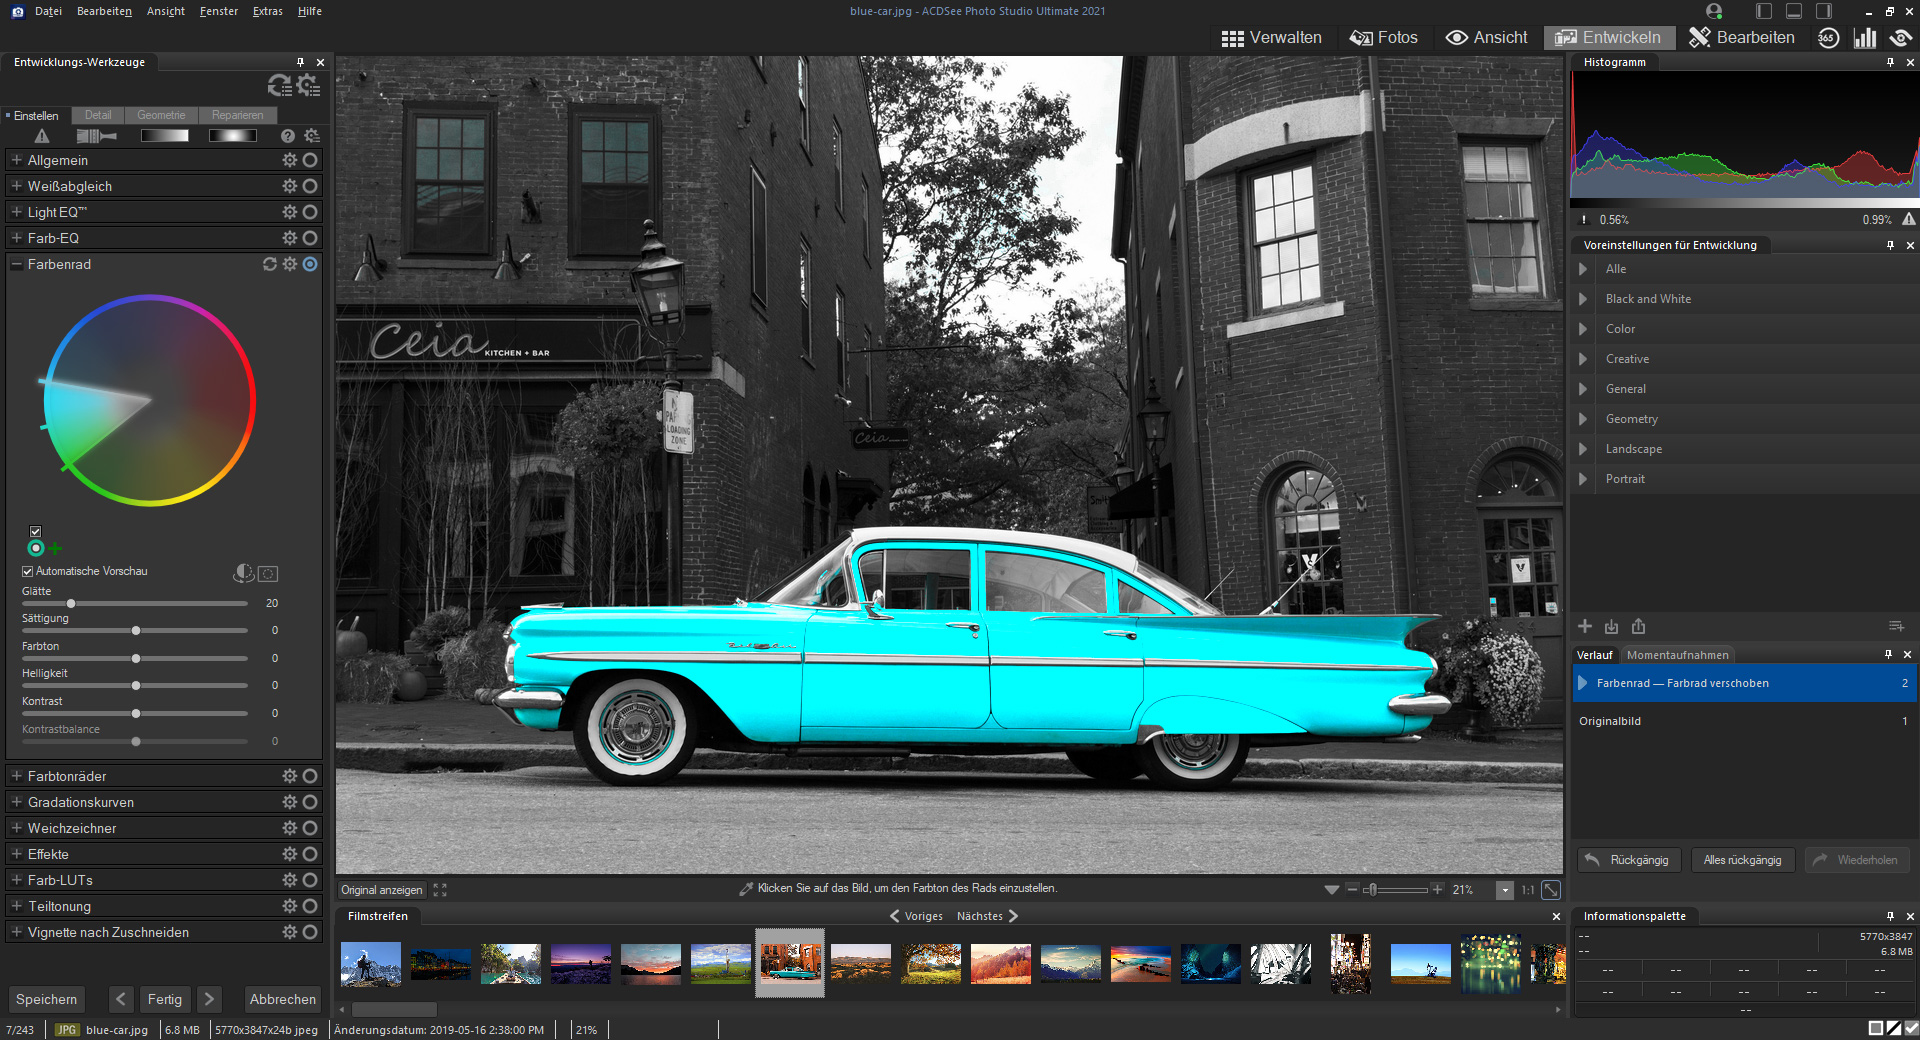Expand the Black and White presets
This screenshot has width=1920, height=1040.
(x=1583, y=299)
